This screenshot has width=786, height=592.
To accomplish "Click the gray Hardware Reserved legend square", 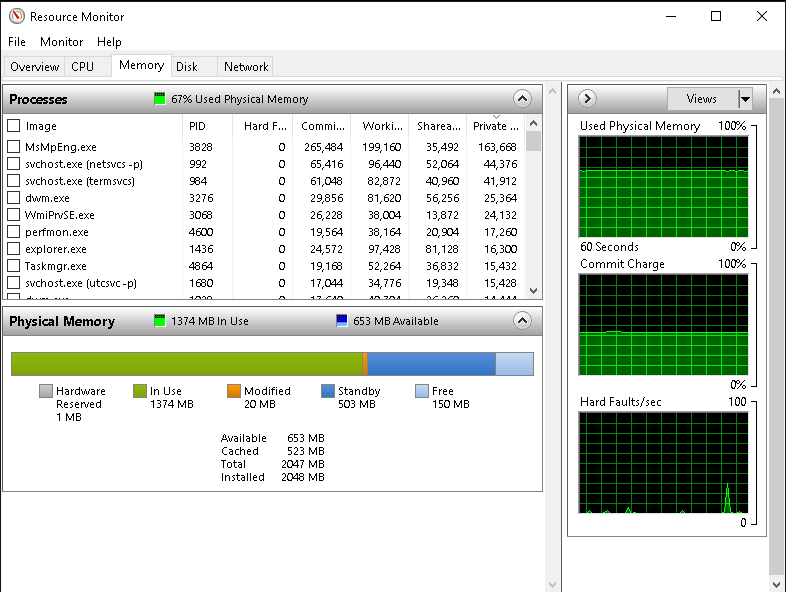I will [46, 391].
